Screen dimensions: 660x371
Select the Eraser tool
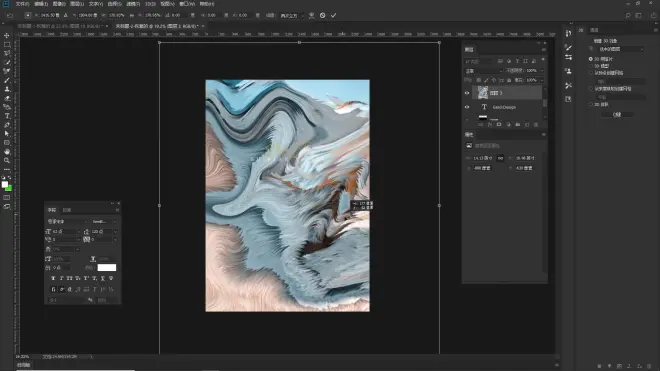click(x=7, y=98)
